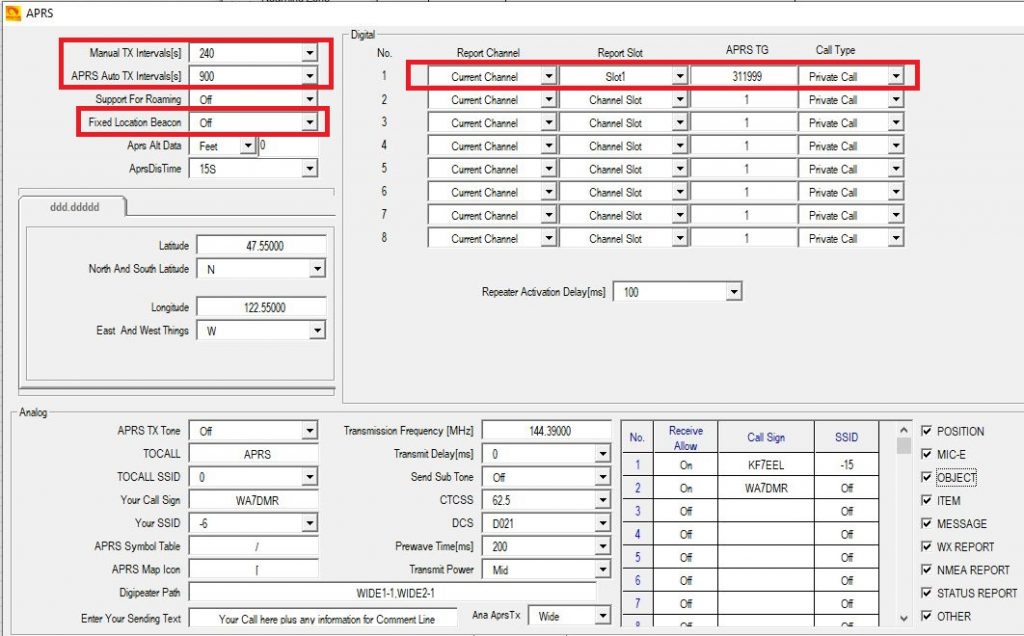
Task: Click the WA7DMR cell in receive table
Action: coord(766,488)
